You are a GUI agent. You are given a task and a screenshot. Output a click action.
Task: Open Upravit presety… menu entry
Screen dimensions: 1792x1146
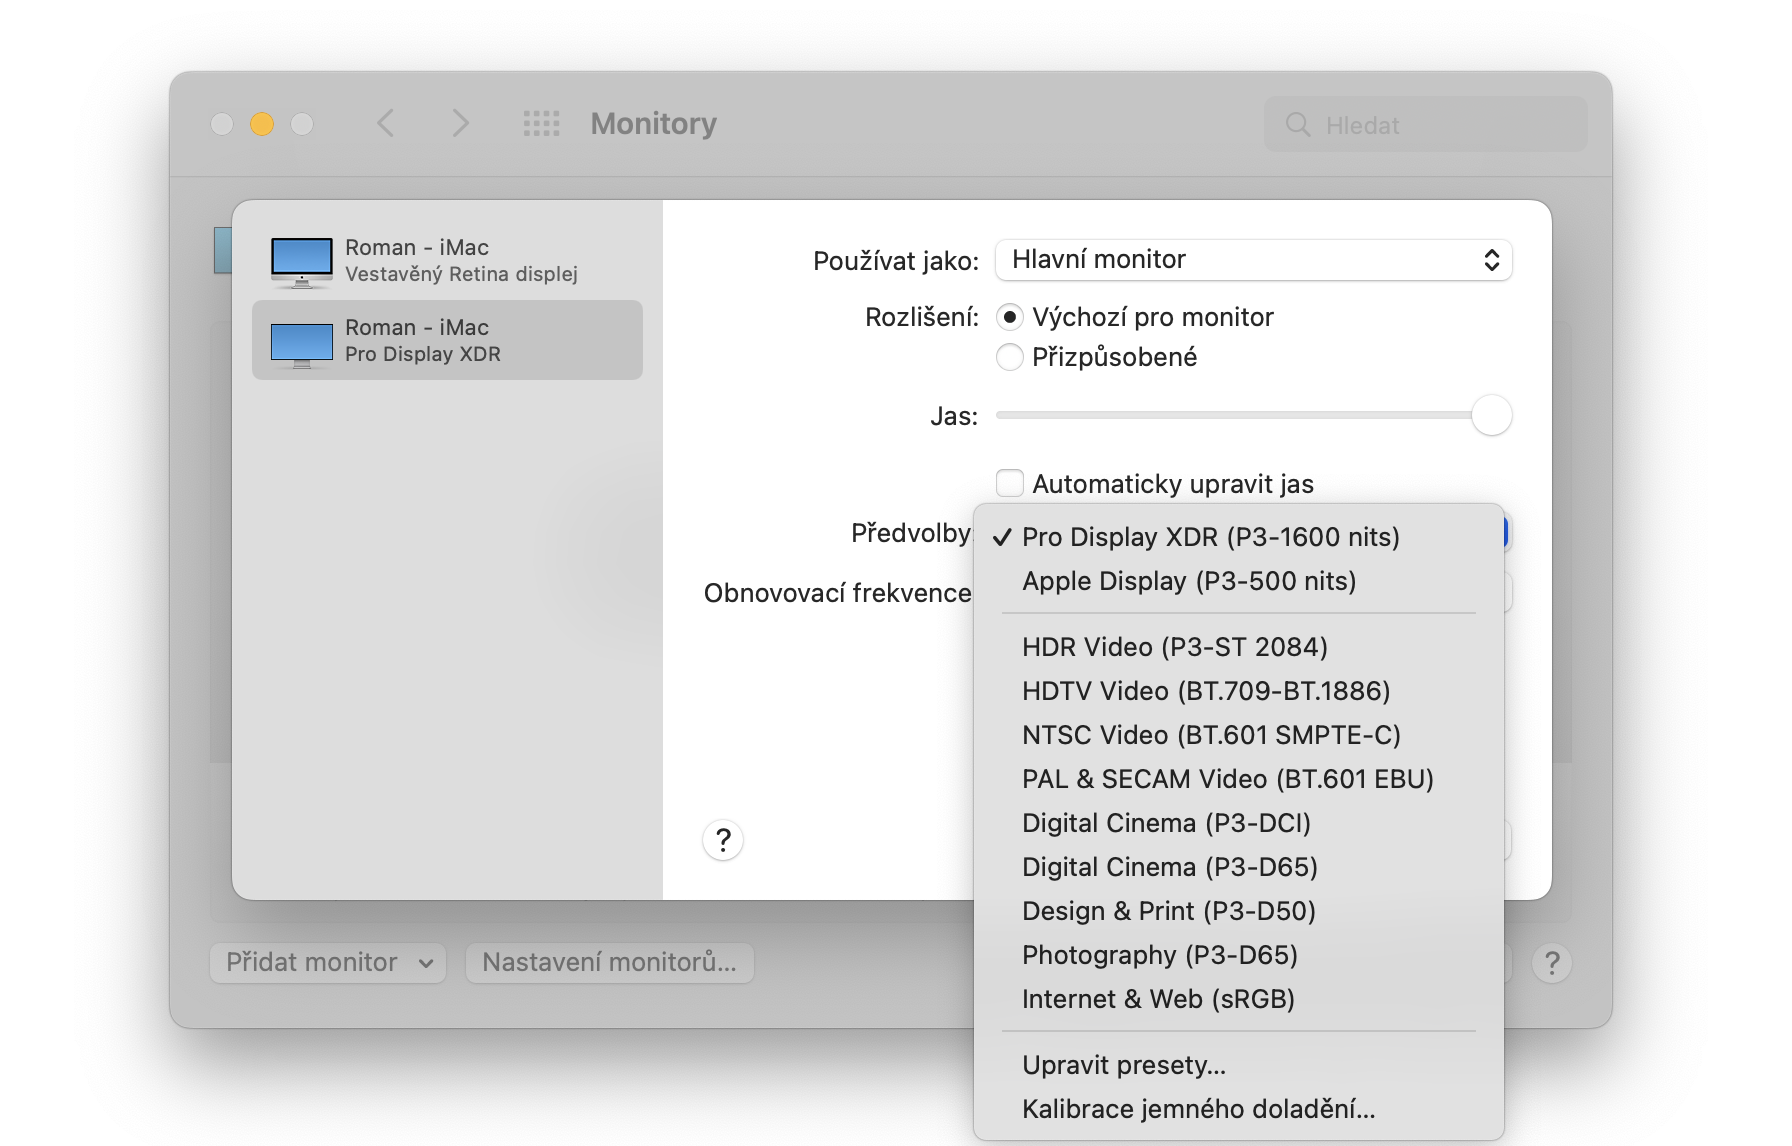1123,1065
